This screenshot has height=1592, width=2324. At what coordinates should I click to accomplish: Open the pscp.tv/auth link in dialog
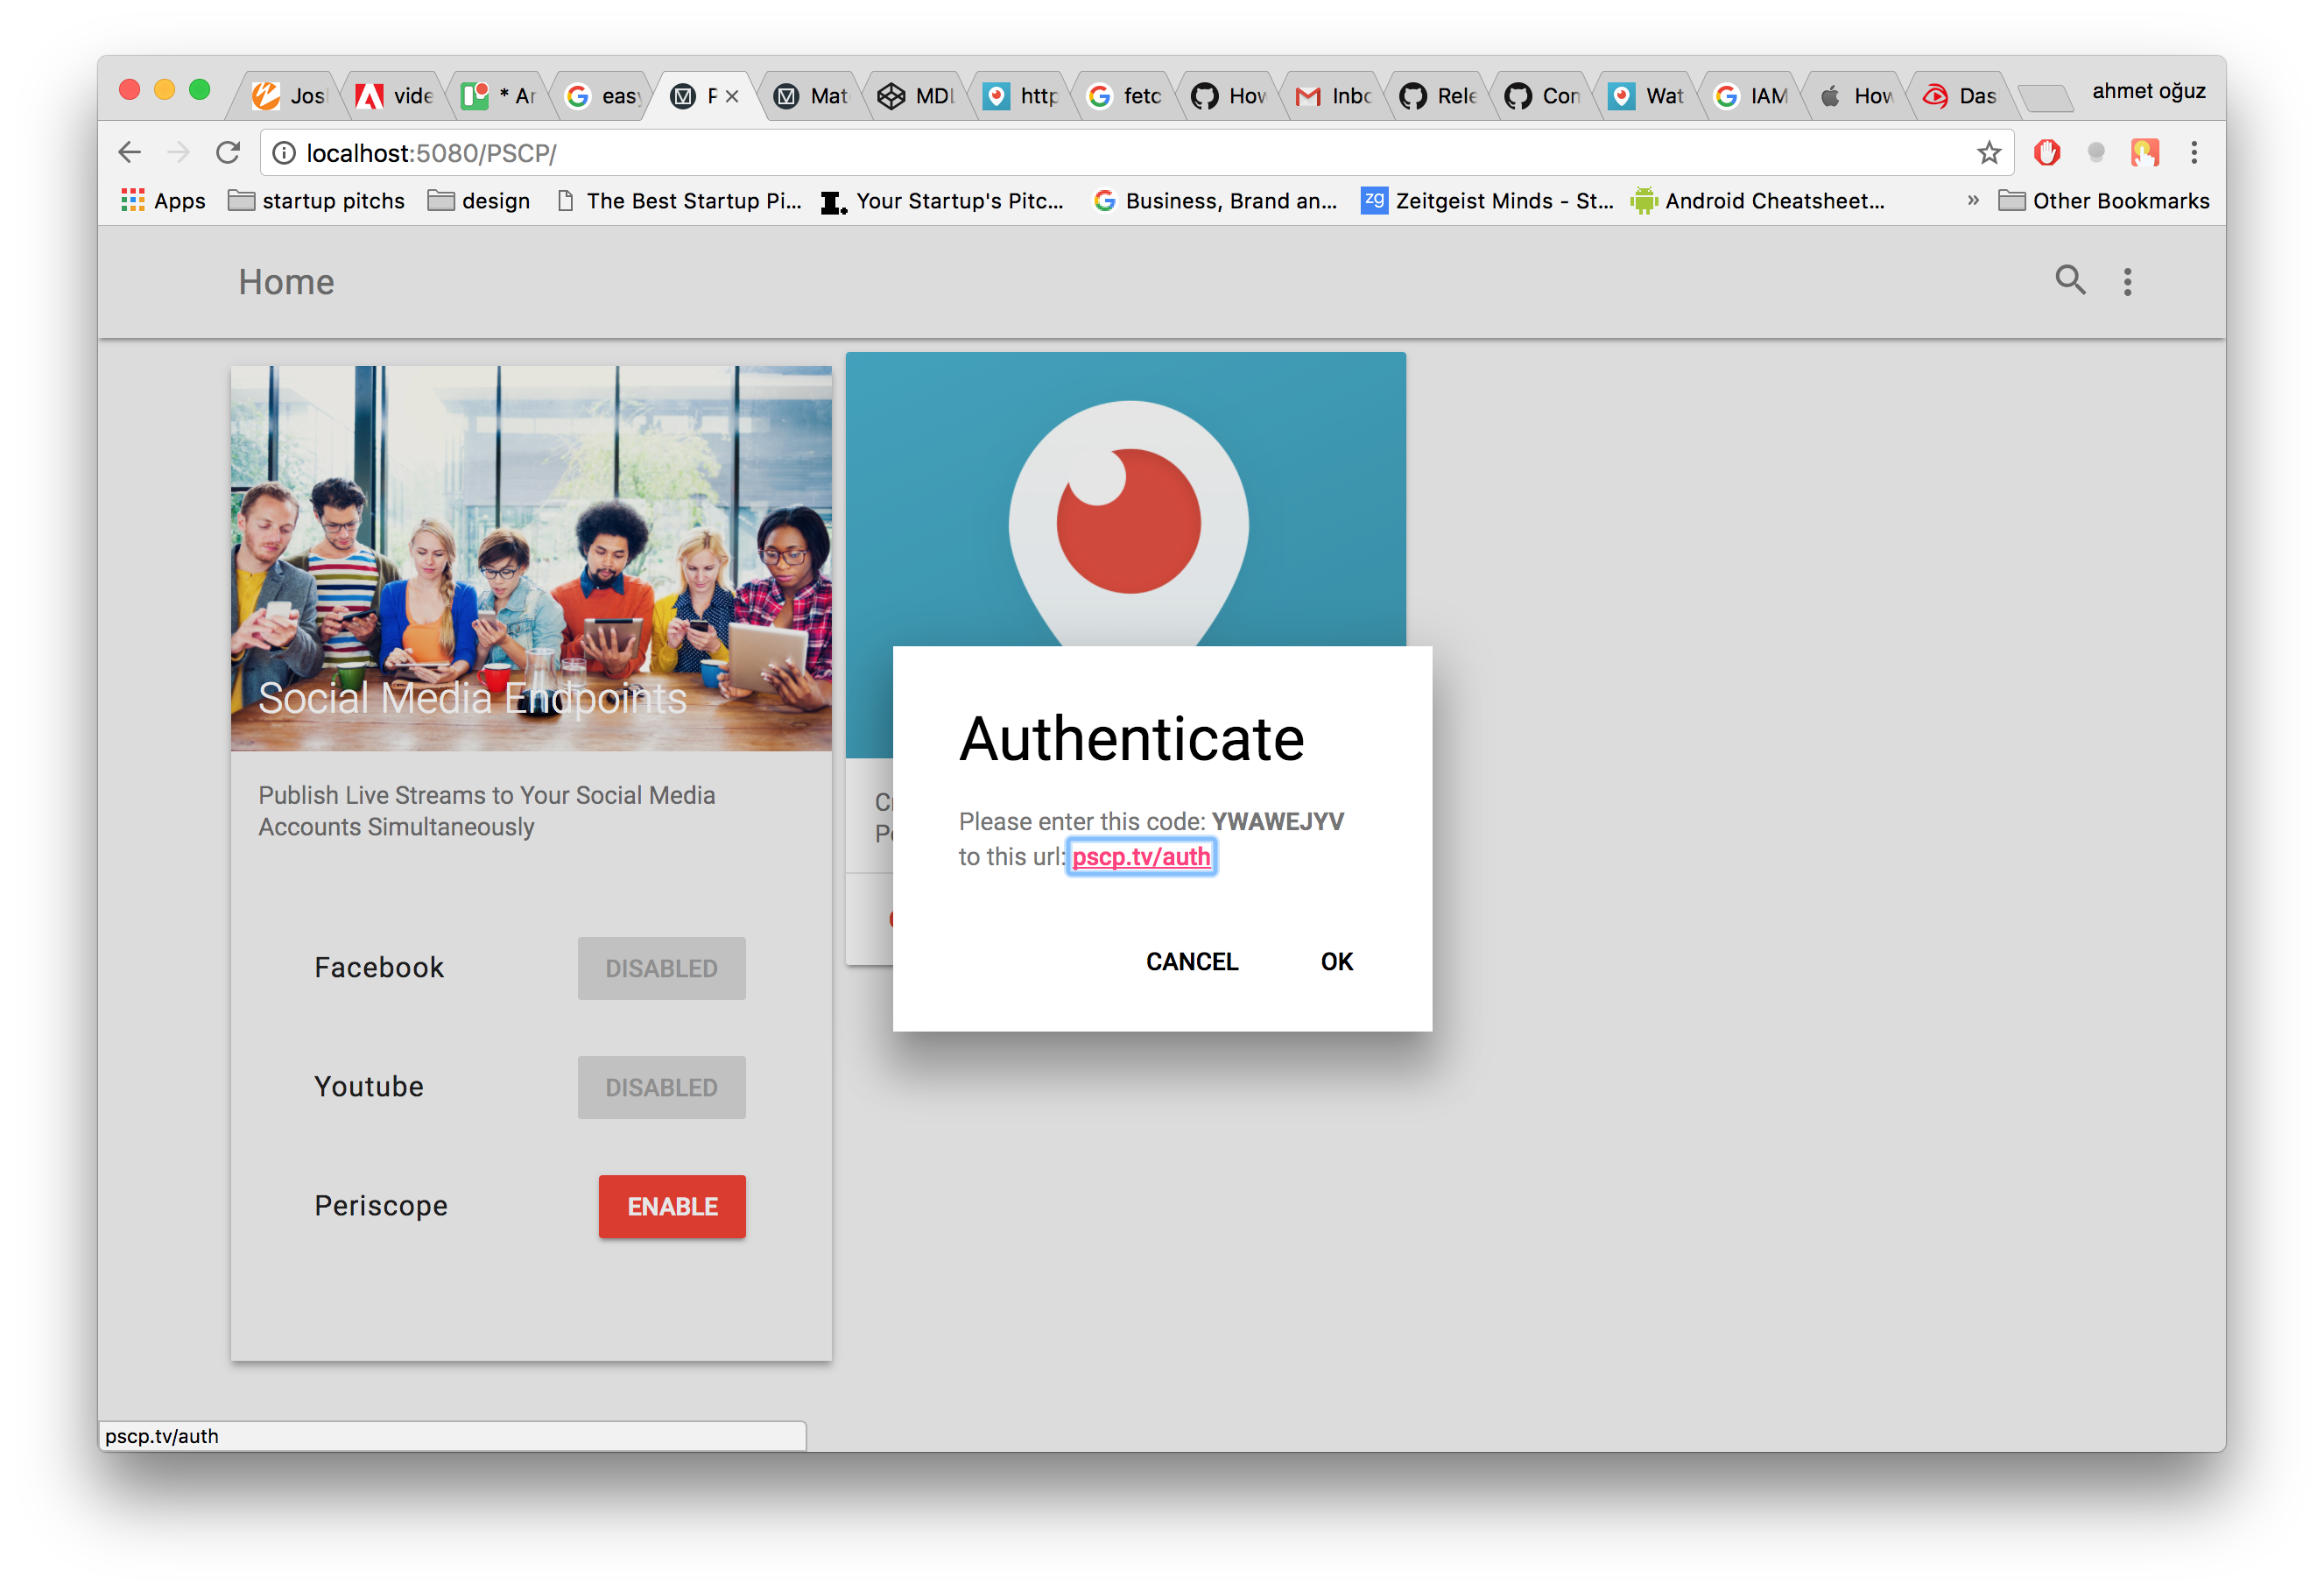pyautogui.click(x=1141, y=857)
